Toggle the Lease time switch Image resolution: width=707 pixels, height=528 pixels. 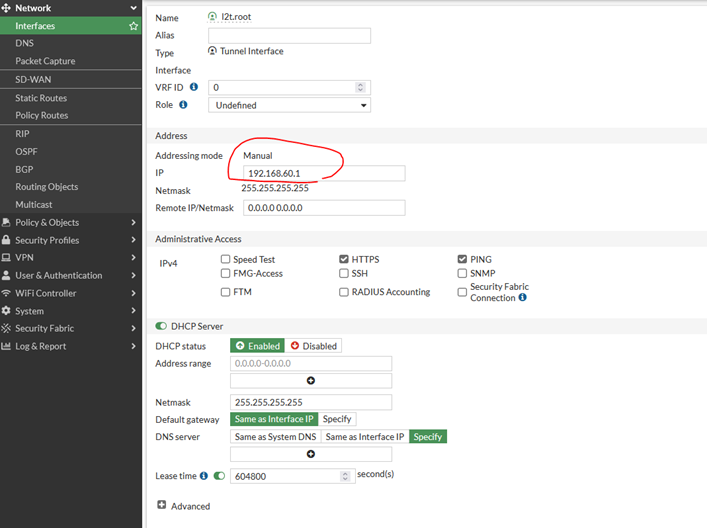tap(219, 476)
